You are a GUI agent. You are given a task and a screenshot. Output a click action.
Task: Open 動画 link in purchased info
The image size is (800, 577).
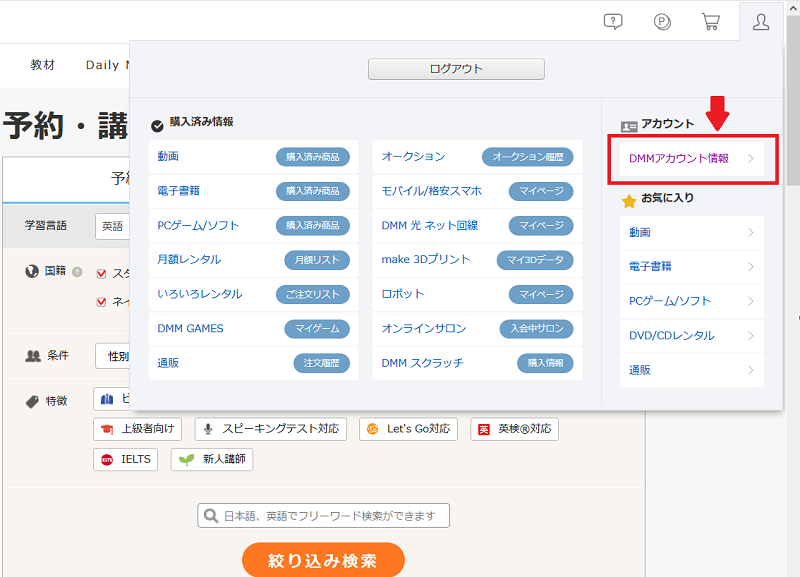click(x=168, y=157)
